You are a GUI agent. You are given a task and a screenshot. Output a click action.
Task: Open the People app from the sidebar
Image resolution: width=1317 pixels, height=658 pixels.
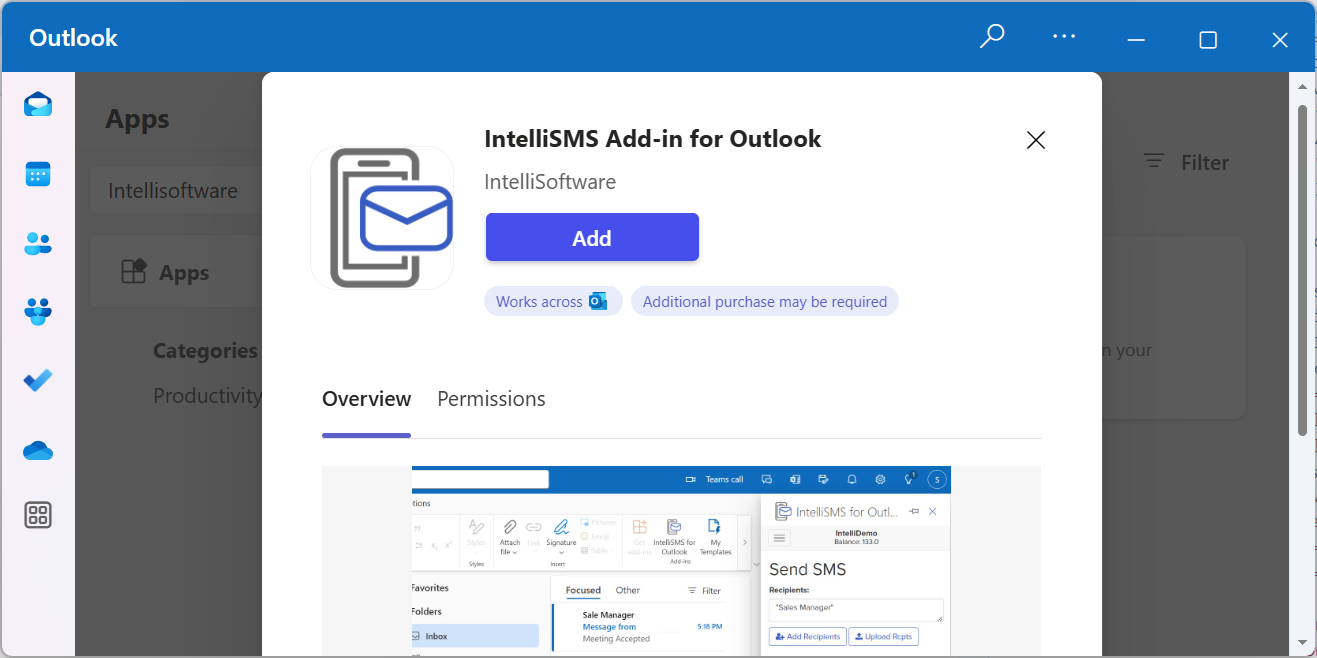pos(37,243)
